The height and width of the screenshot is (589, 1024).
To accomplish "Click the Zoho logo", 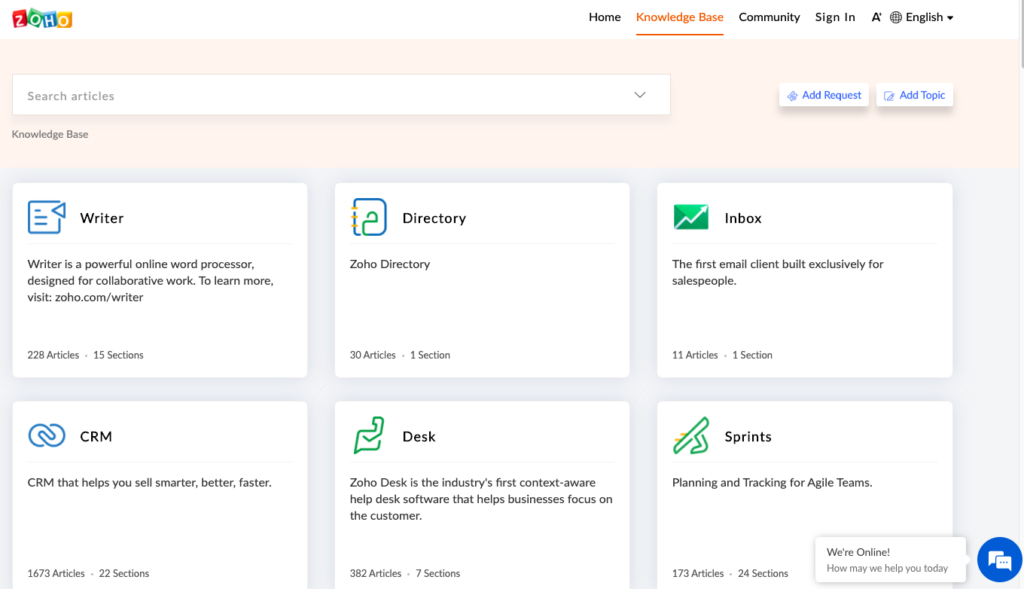I will point(42,18).
